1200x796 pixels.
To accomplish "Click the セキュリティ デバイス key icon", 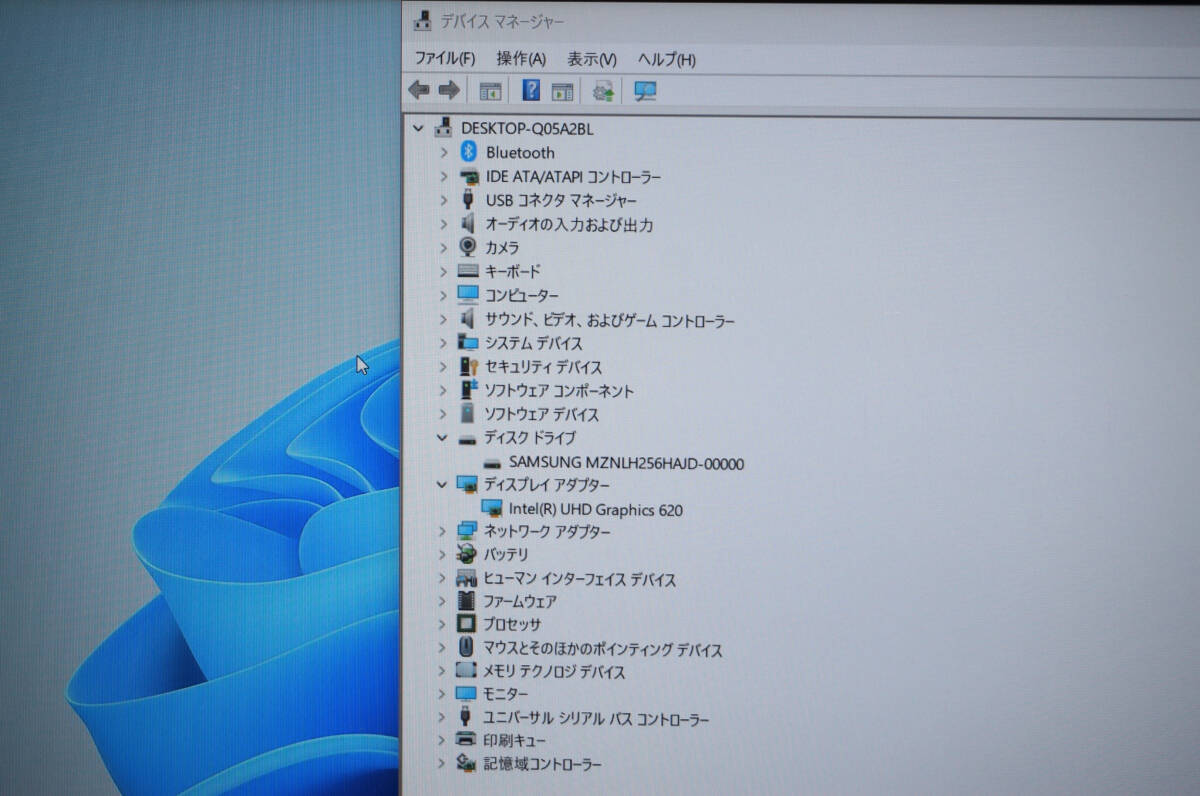I will click(x=468, y=367).
